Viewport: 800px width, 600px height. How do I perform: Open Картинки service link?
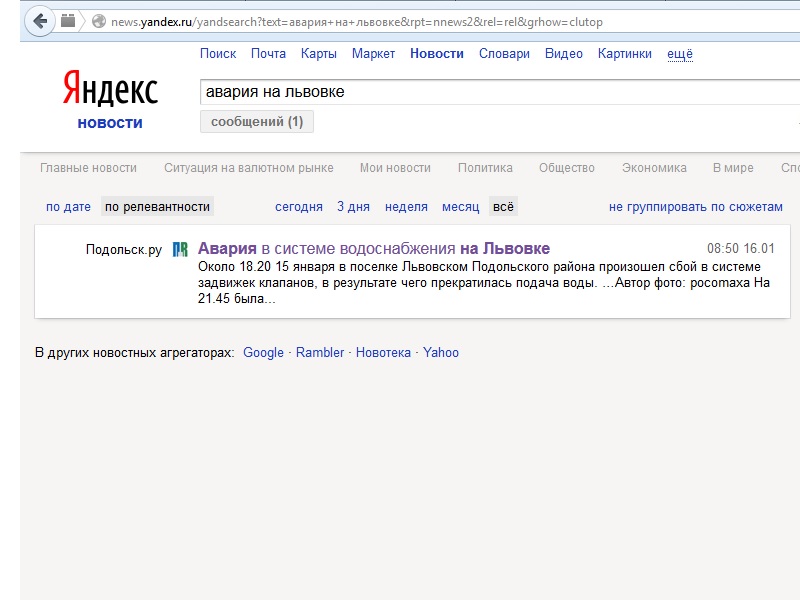(x=625, y=54)
